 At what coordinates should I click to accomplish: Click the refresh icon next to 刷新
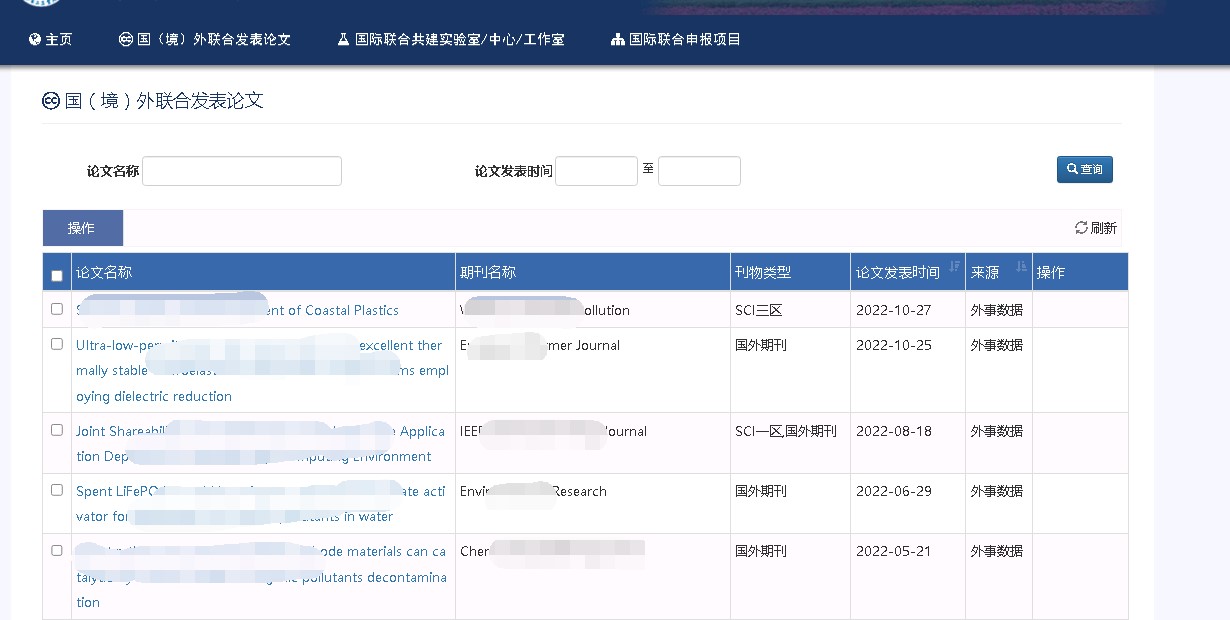coord(1081,228)
